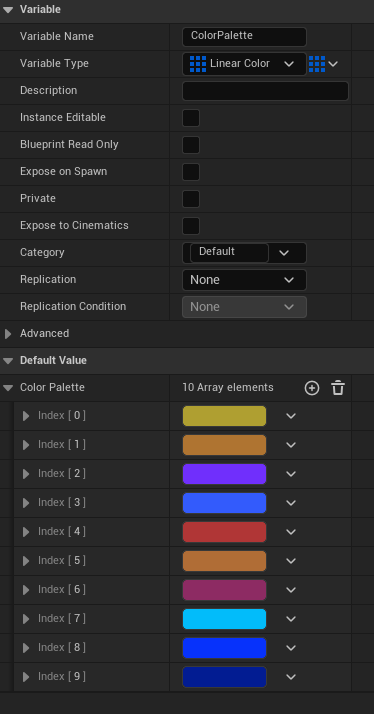Open the brown swatch at Index 5
The image size is (374, 714).
coord(224,561)
